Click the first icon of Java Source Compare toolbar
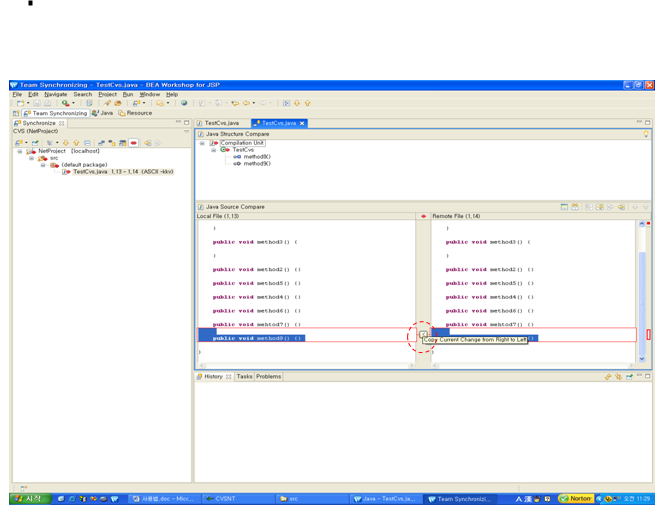Screen dimensions: 664x511 pyautogui.click(x=564, y=207)
